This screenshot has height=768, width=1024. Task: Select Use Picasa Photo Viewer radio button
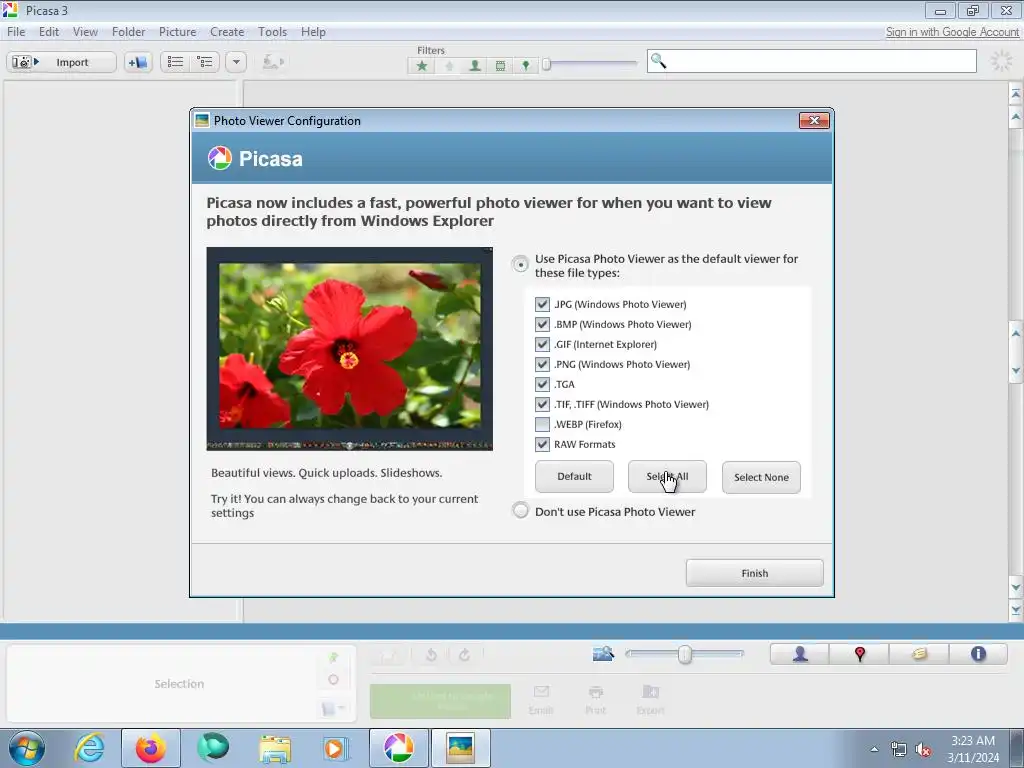(520, 264)
